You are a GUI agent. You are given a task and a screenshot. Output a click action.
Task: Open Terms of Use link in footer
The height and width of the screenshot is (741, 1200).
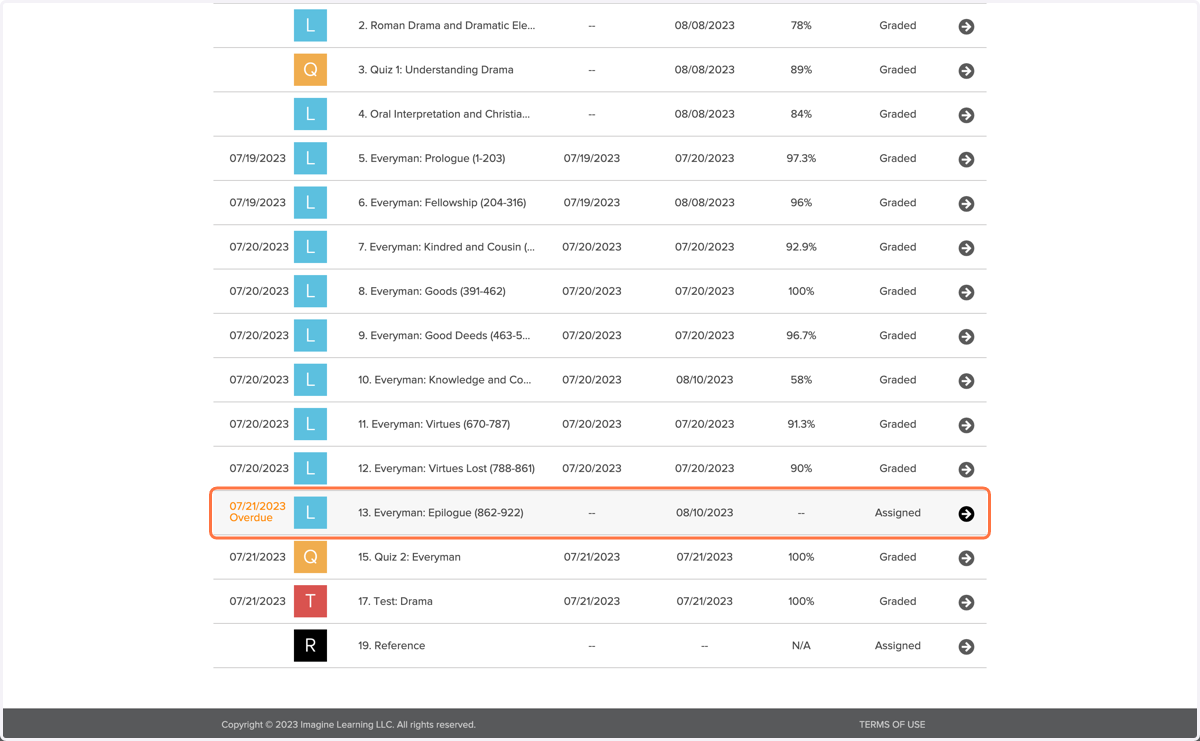point(892,725)
